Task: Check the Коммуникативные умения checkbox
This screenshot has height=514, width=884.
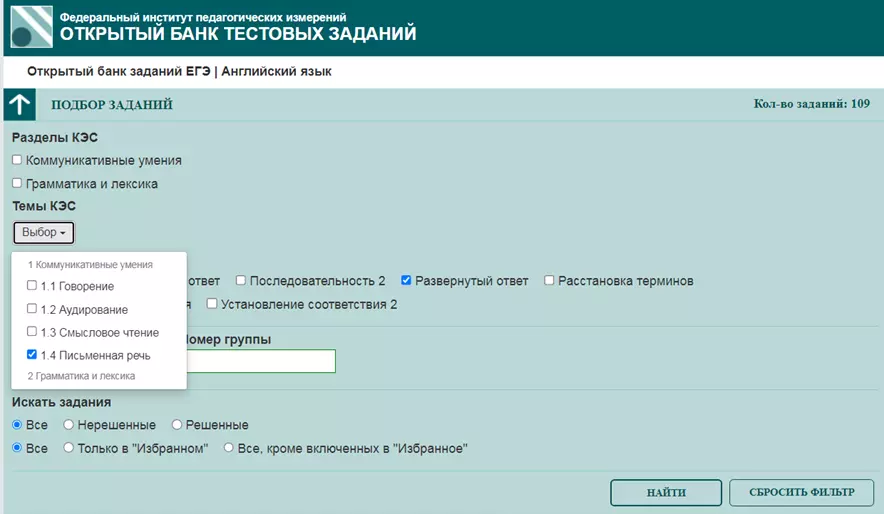Action: (17, 160)
